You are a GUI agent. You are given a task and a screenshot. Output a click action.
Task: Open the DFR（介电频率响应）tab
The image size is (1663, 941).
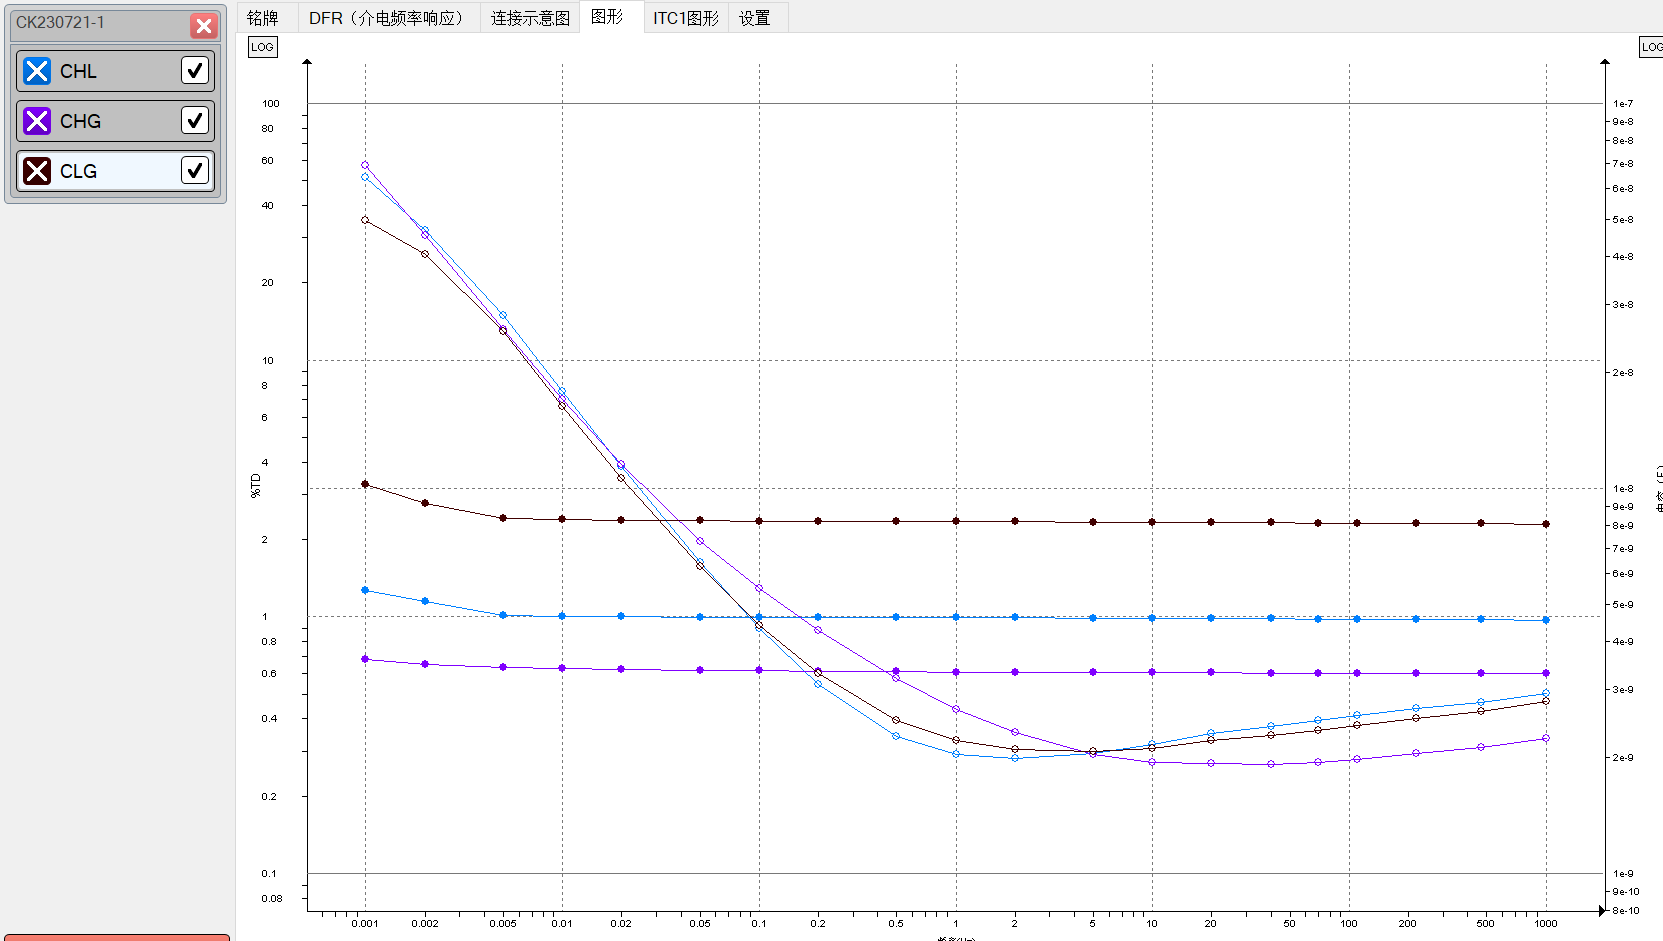pyautogui.click(x=386, y=17)
